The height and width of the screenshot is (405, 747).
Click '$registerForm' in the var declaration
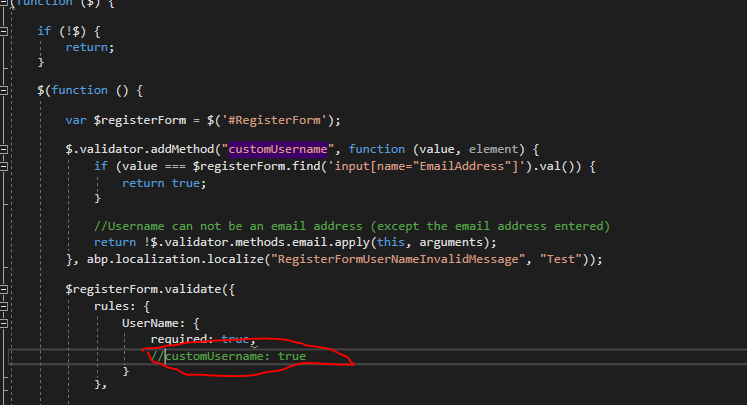tap(140, 120)
